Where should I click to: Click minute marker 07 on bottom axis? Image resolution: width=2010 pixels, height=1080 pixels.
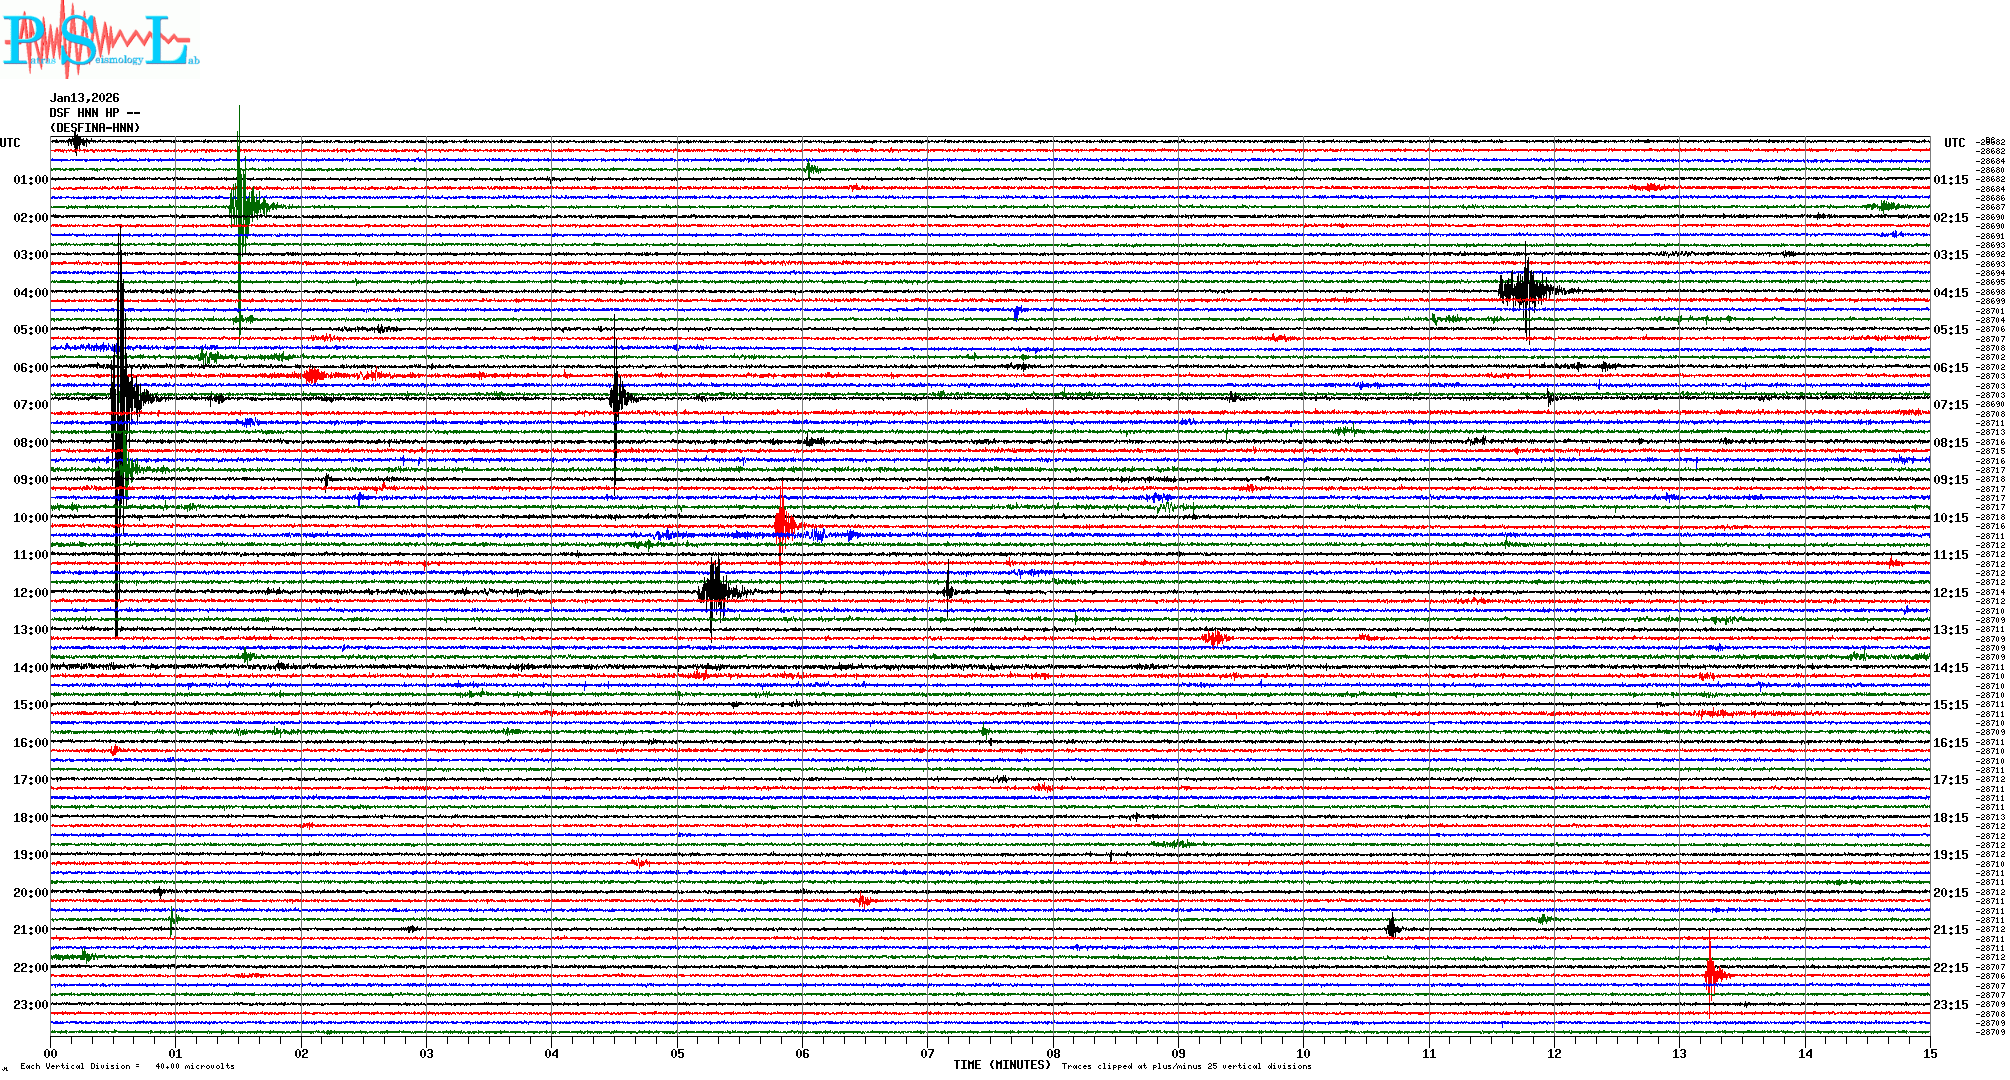pos(928,1053)
